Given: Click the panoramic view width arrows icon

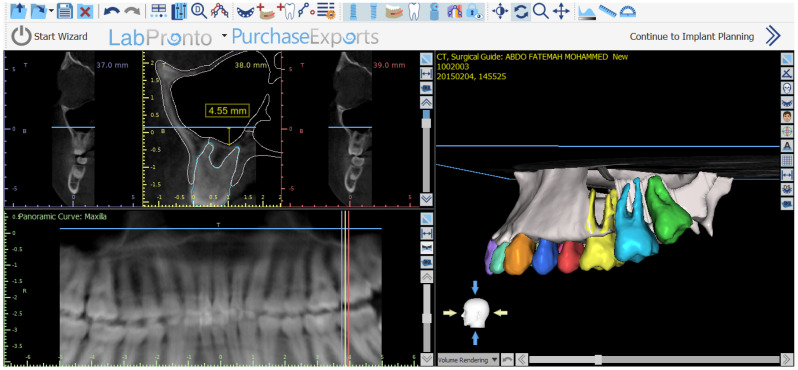Looking at the screenshot, I should pyautogui.click(x=426, y=234).
